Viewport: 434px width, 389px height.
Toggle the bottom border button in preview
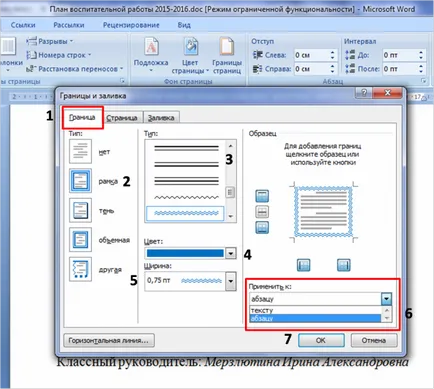pos(262,227)
